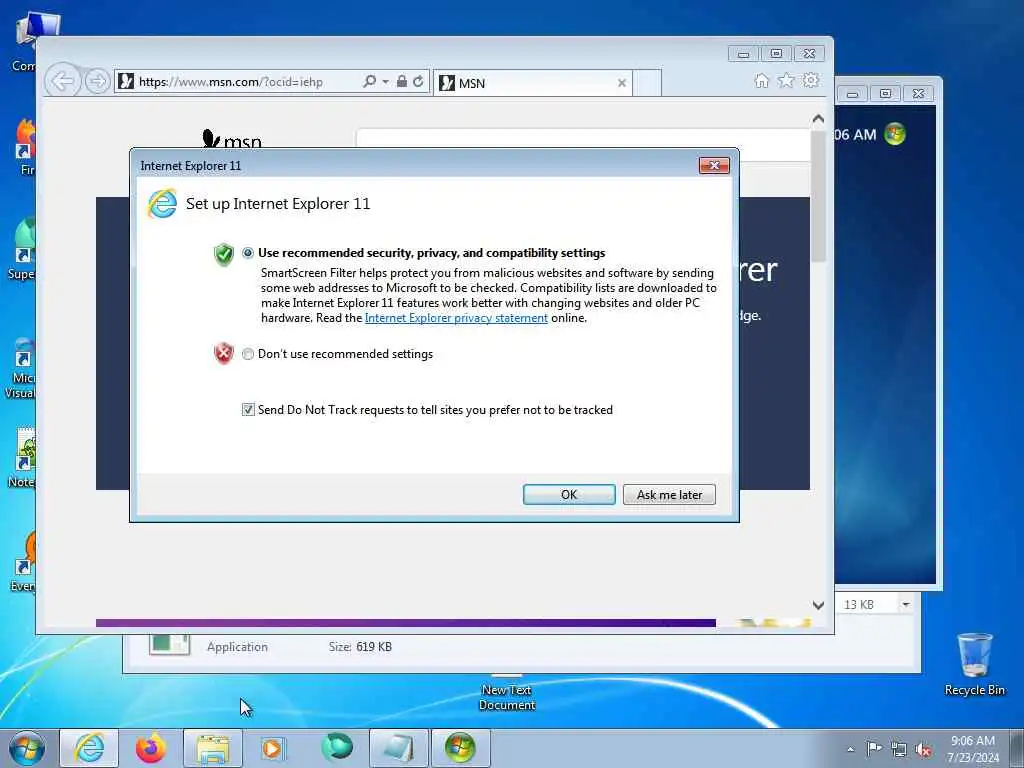
Task: Click the red shield icon beside Don't use
Action: (224, 353)
